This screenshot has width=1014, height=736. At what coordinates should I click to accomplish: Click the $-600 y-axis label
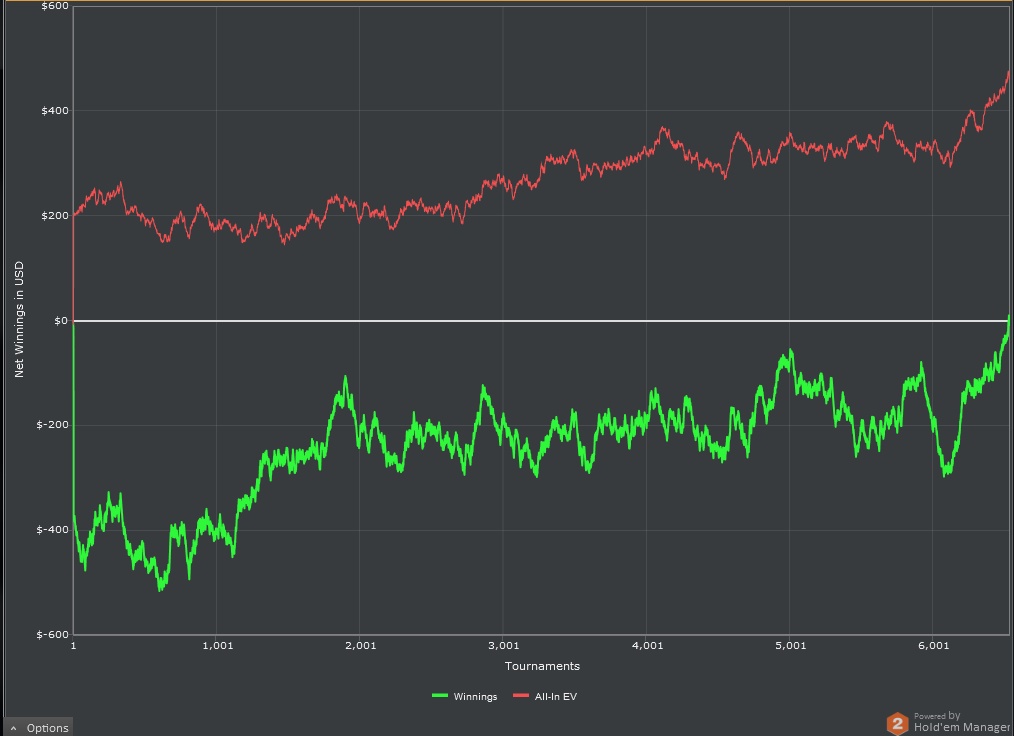point(53,635)
